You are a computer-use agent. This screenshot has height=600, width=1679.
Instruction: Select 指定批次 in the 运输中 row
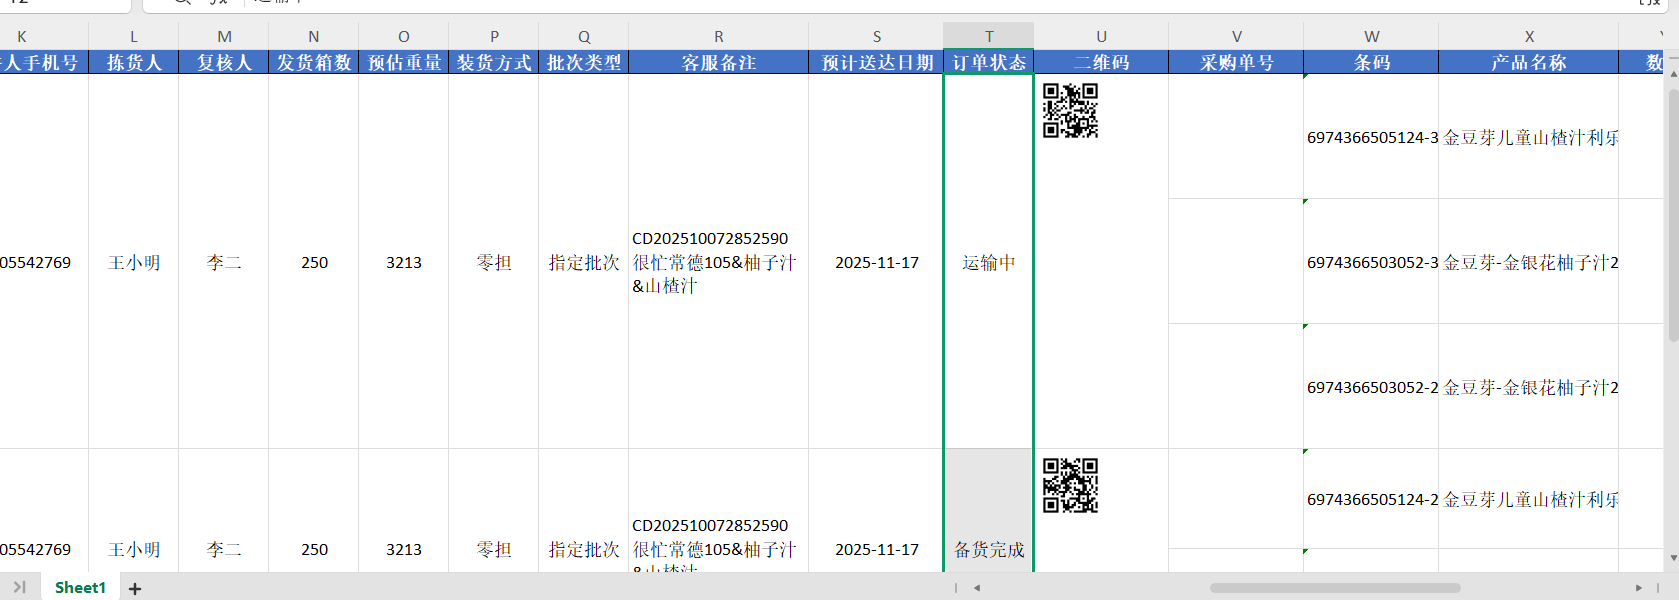(584, 262)
